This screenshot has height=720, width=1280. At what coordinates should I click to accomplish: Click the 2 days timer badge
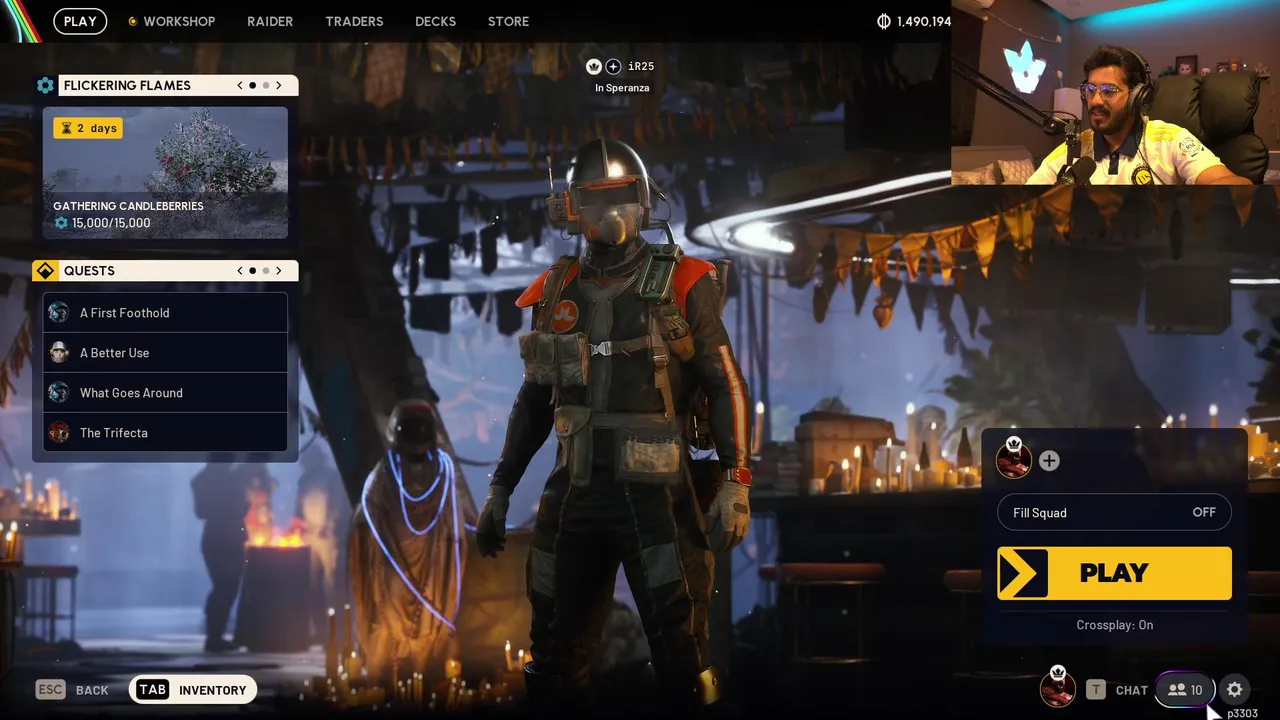click(88, 128)
